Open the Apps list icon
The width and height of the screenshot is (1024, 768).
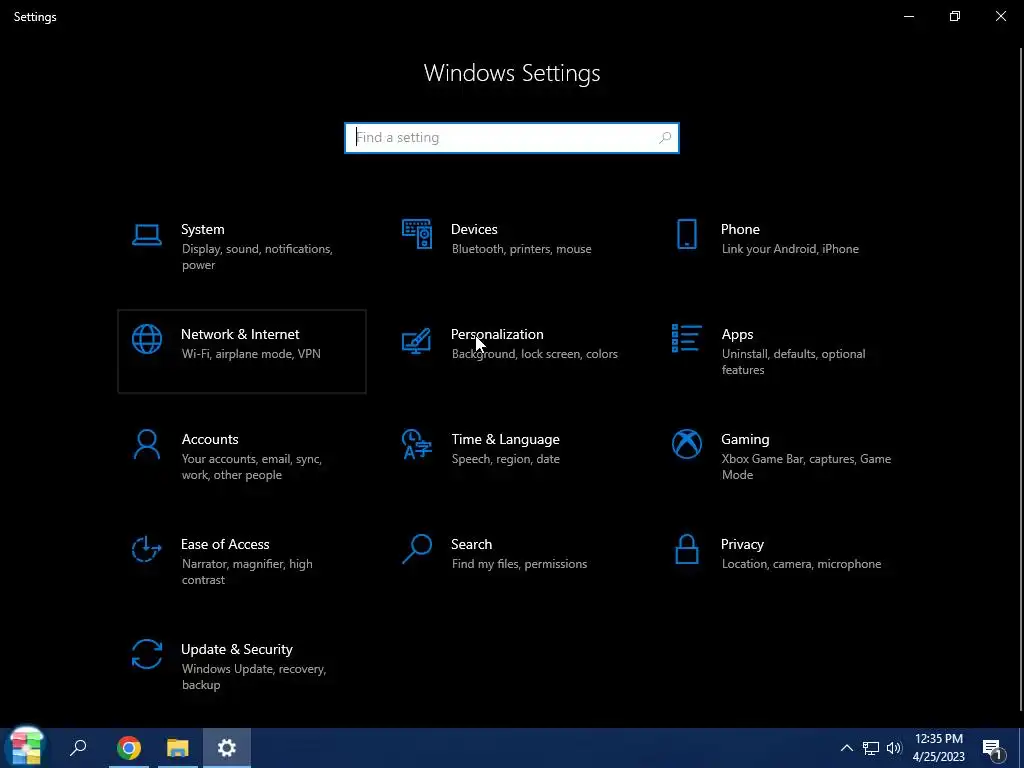tap(686, 338)
